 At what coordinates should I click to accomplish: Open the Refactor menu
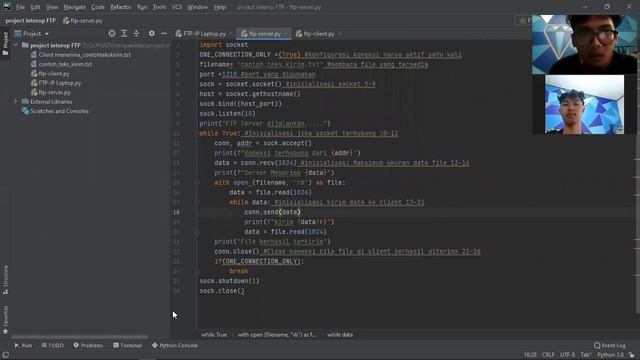coord(120,7)
